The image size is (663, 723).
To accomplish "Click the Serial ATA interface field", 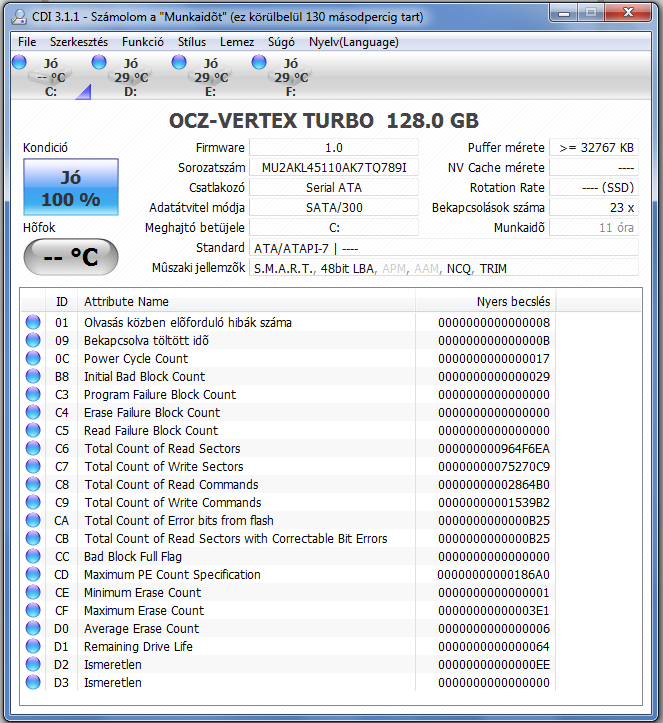I will pos(334,188).
